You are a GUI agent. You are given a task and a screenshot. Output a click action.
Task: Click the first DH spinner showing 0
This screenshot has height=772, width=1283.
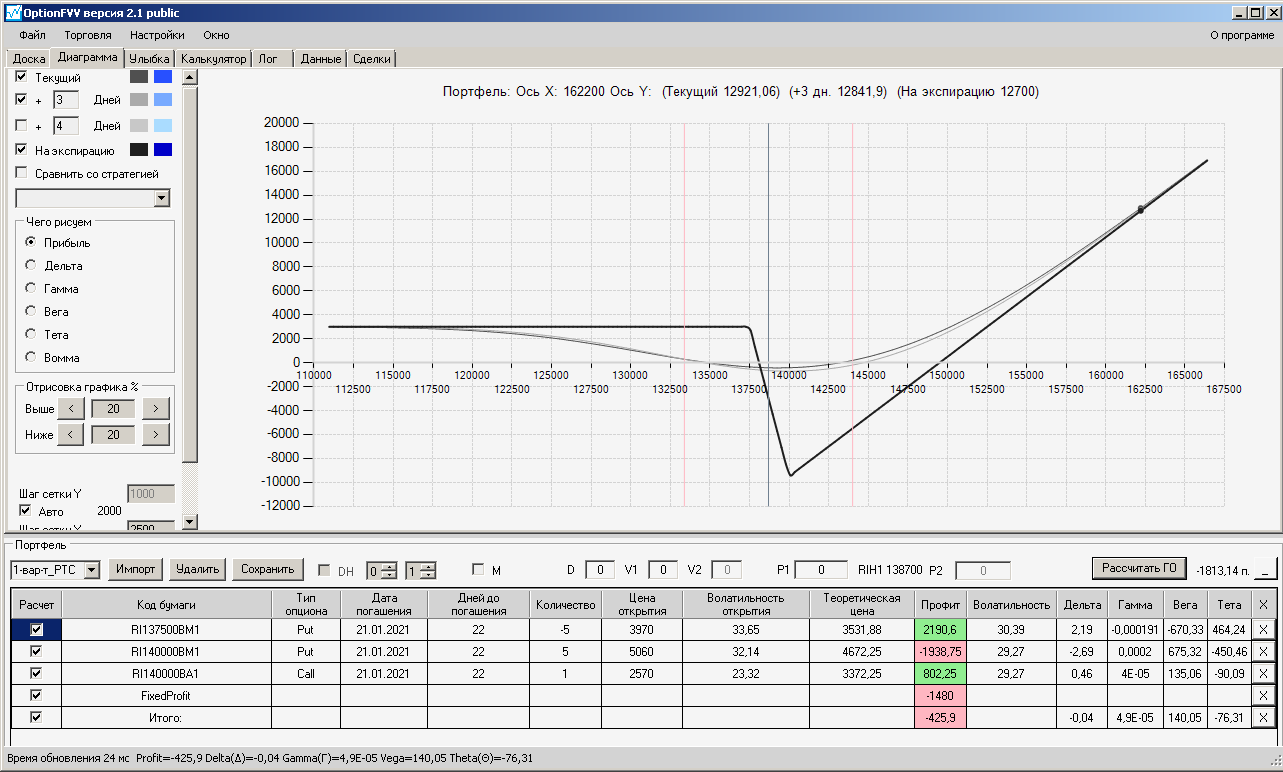(x=382, y=570)
